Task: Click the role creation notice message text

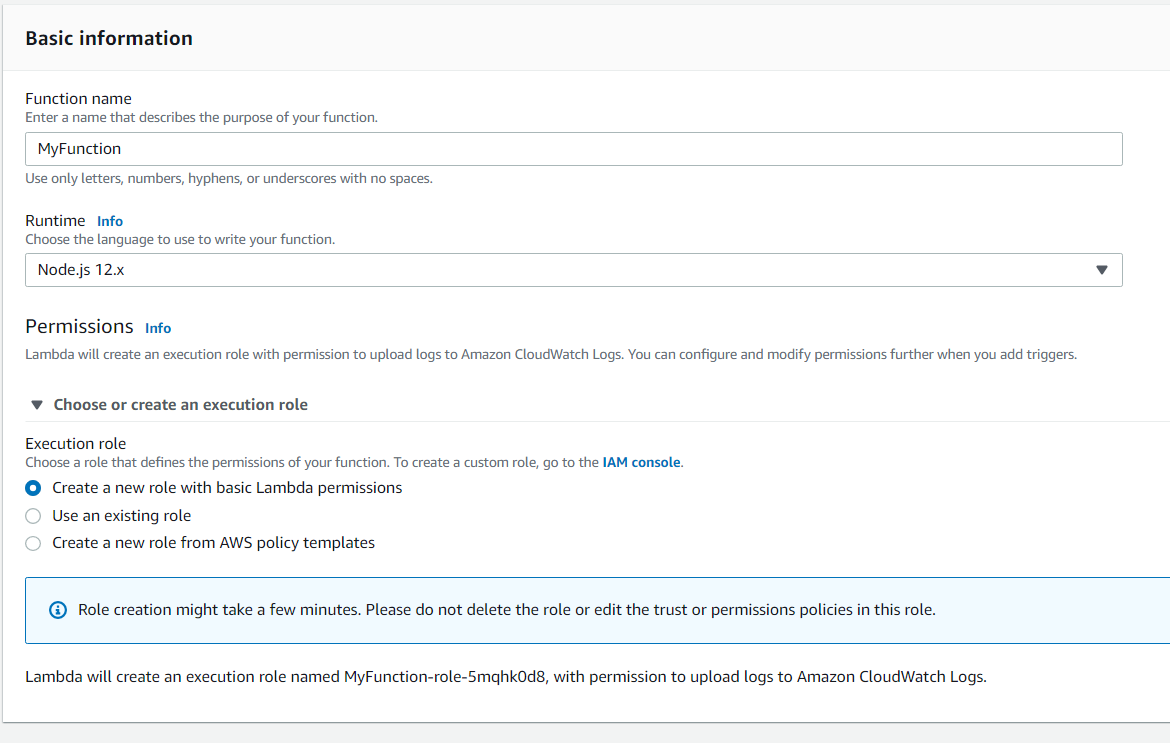Action: pos(506,610)
